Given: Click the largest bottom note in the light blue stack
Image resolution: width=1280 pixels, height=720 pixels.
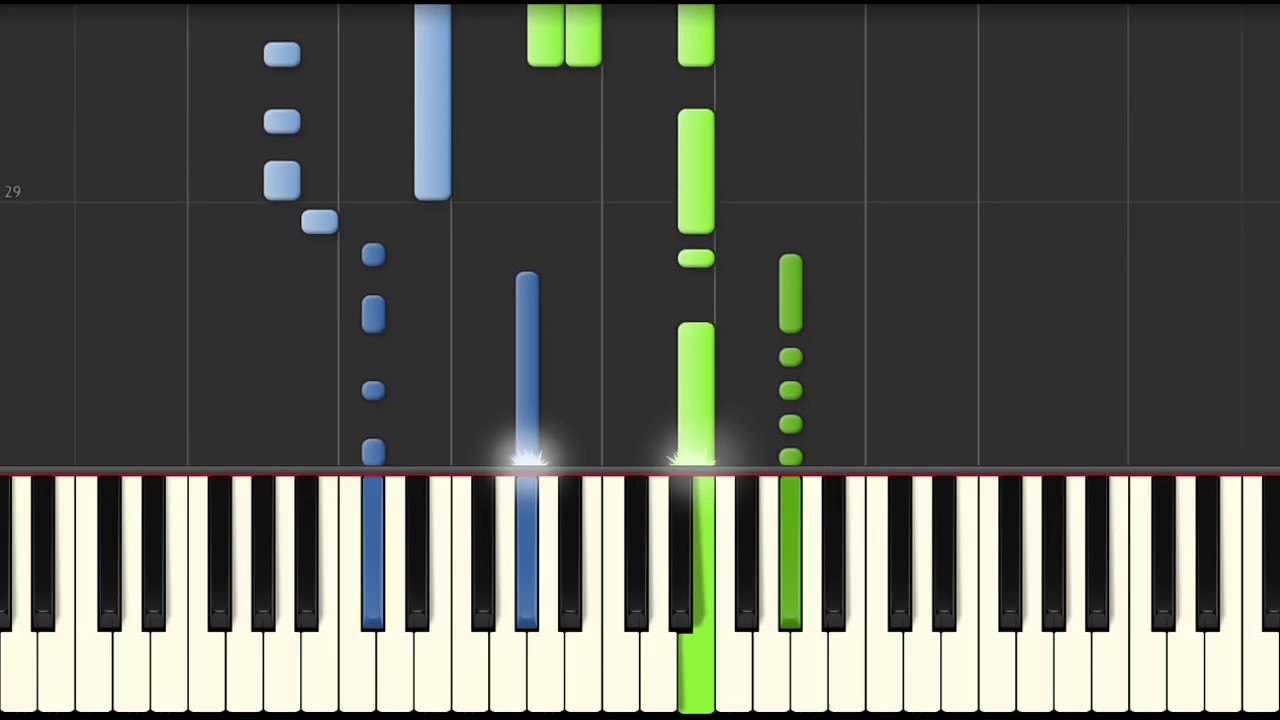Looking at the screenshot, I should [282, 180].
